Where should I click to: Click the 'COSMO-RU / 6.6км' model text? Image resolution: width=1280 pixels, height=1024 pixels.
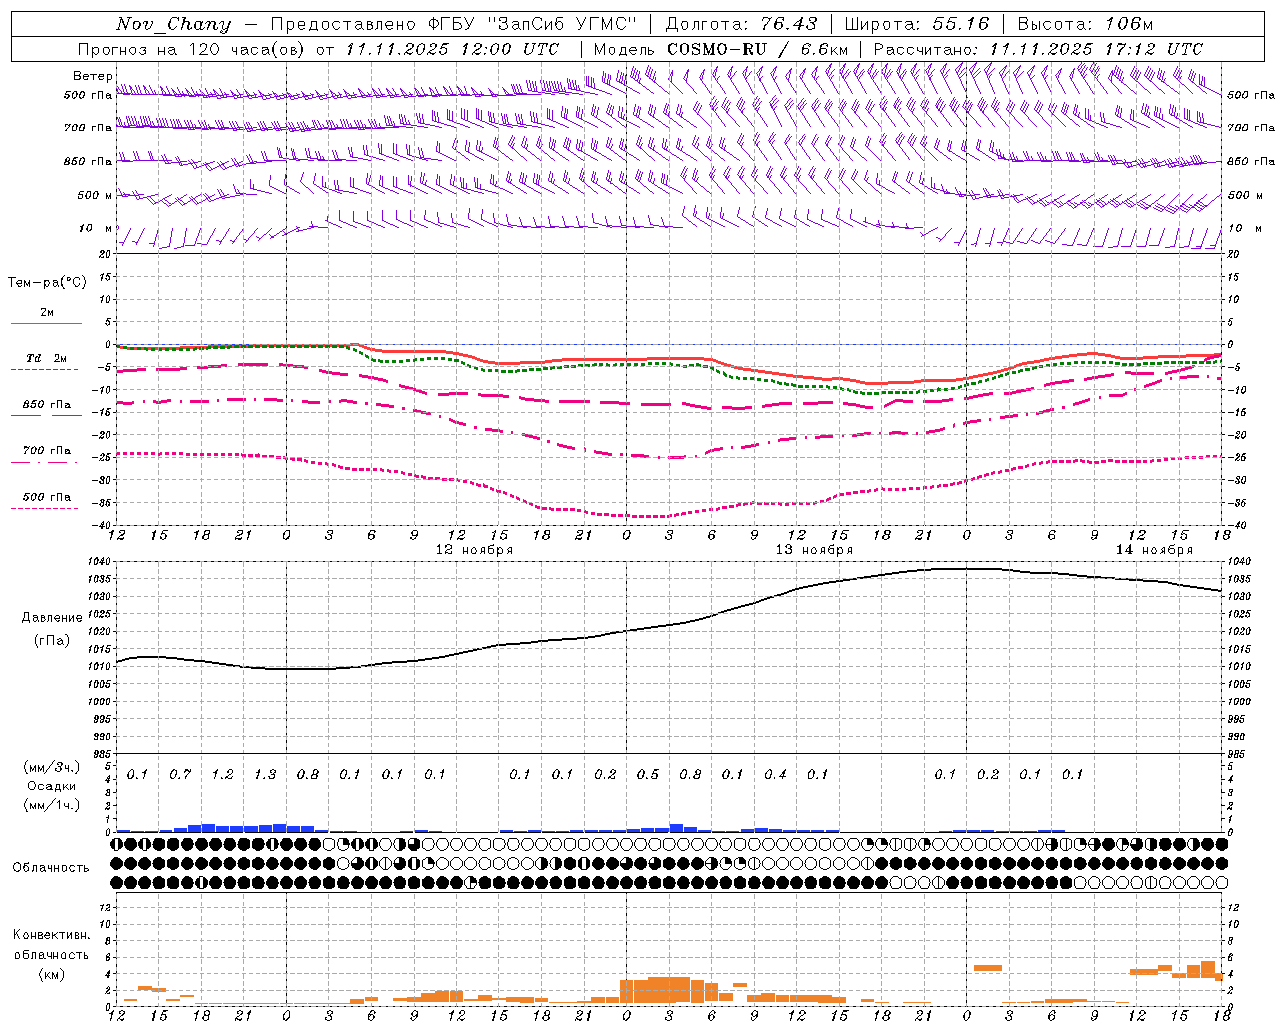757,49
